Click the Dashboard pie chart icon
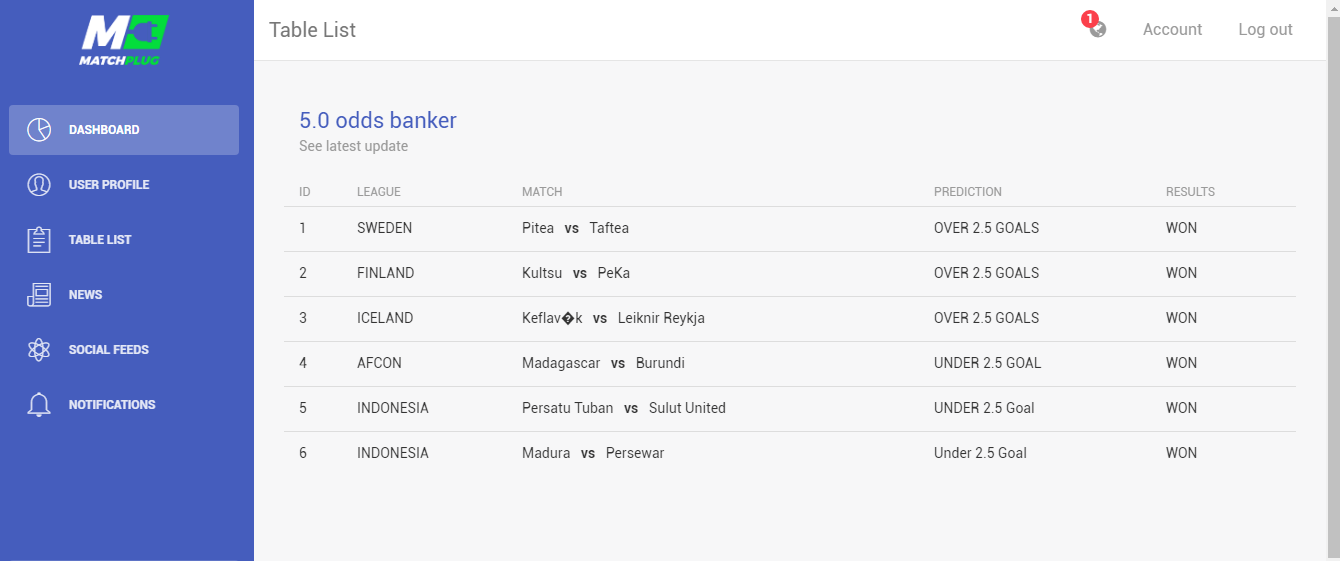1340x561 pixels. 39,130
